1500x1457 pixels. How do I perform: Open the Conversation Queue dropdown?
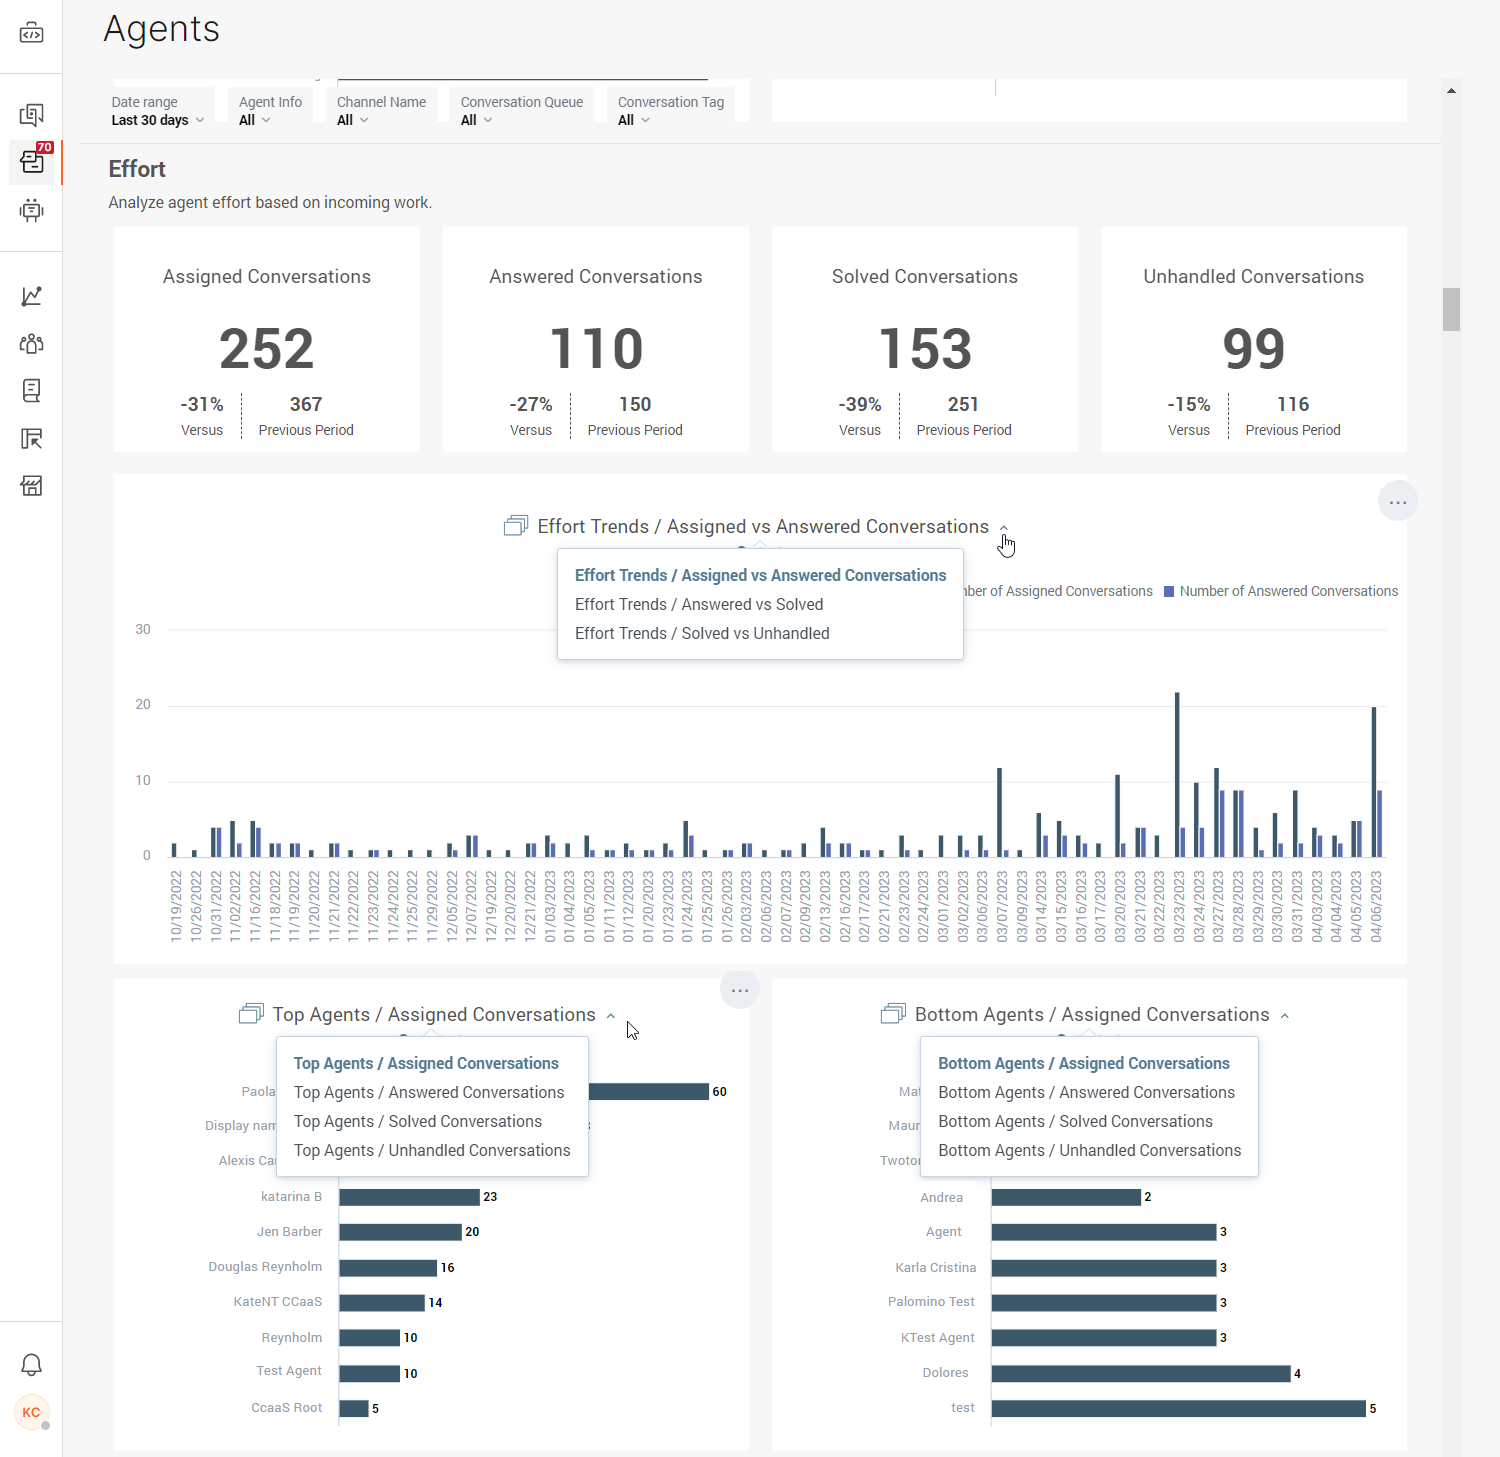coord(477,119)
